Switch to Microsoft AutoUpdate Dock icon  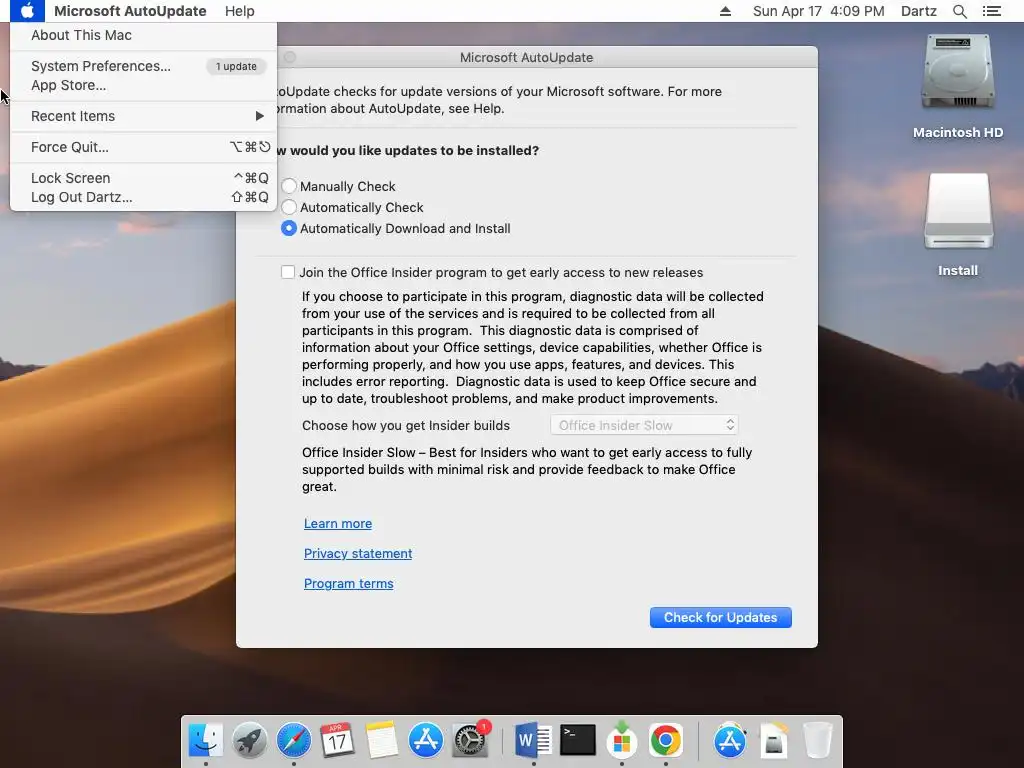point(622,741)
